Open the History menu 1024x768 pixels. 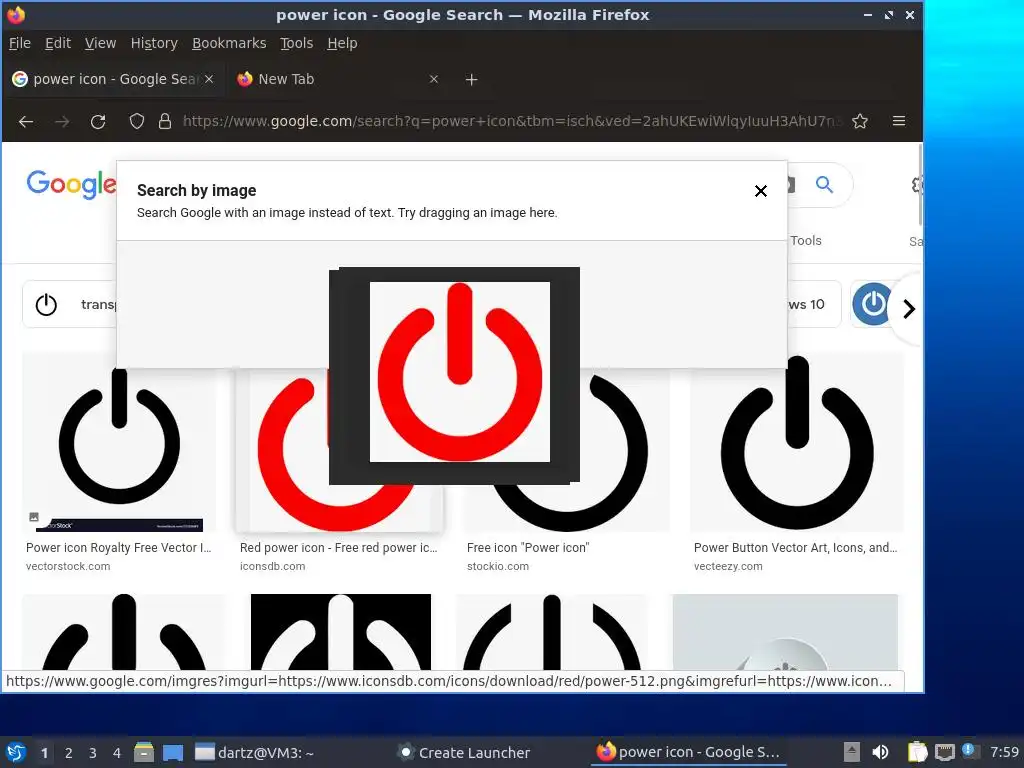[x=154, y=43]
